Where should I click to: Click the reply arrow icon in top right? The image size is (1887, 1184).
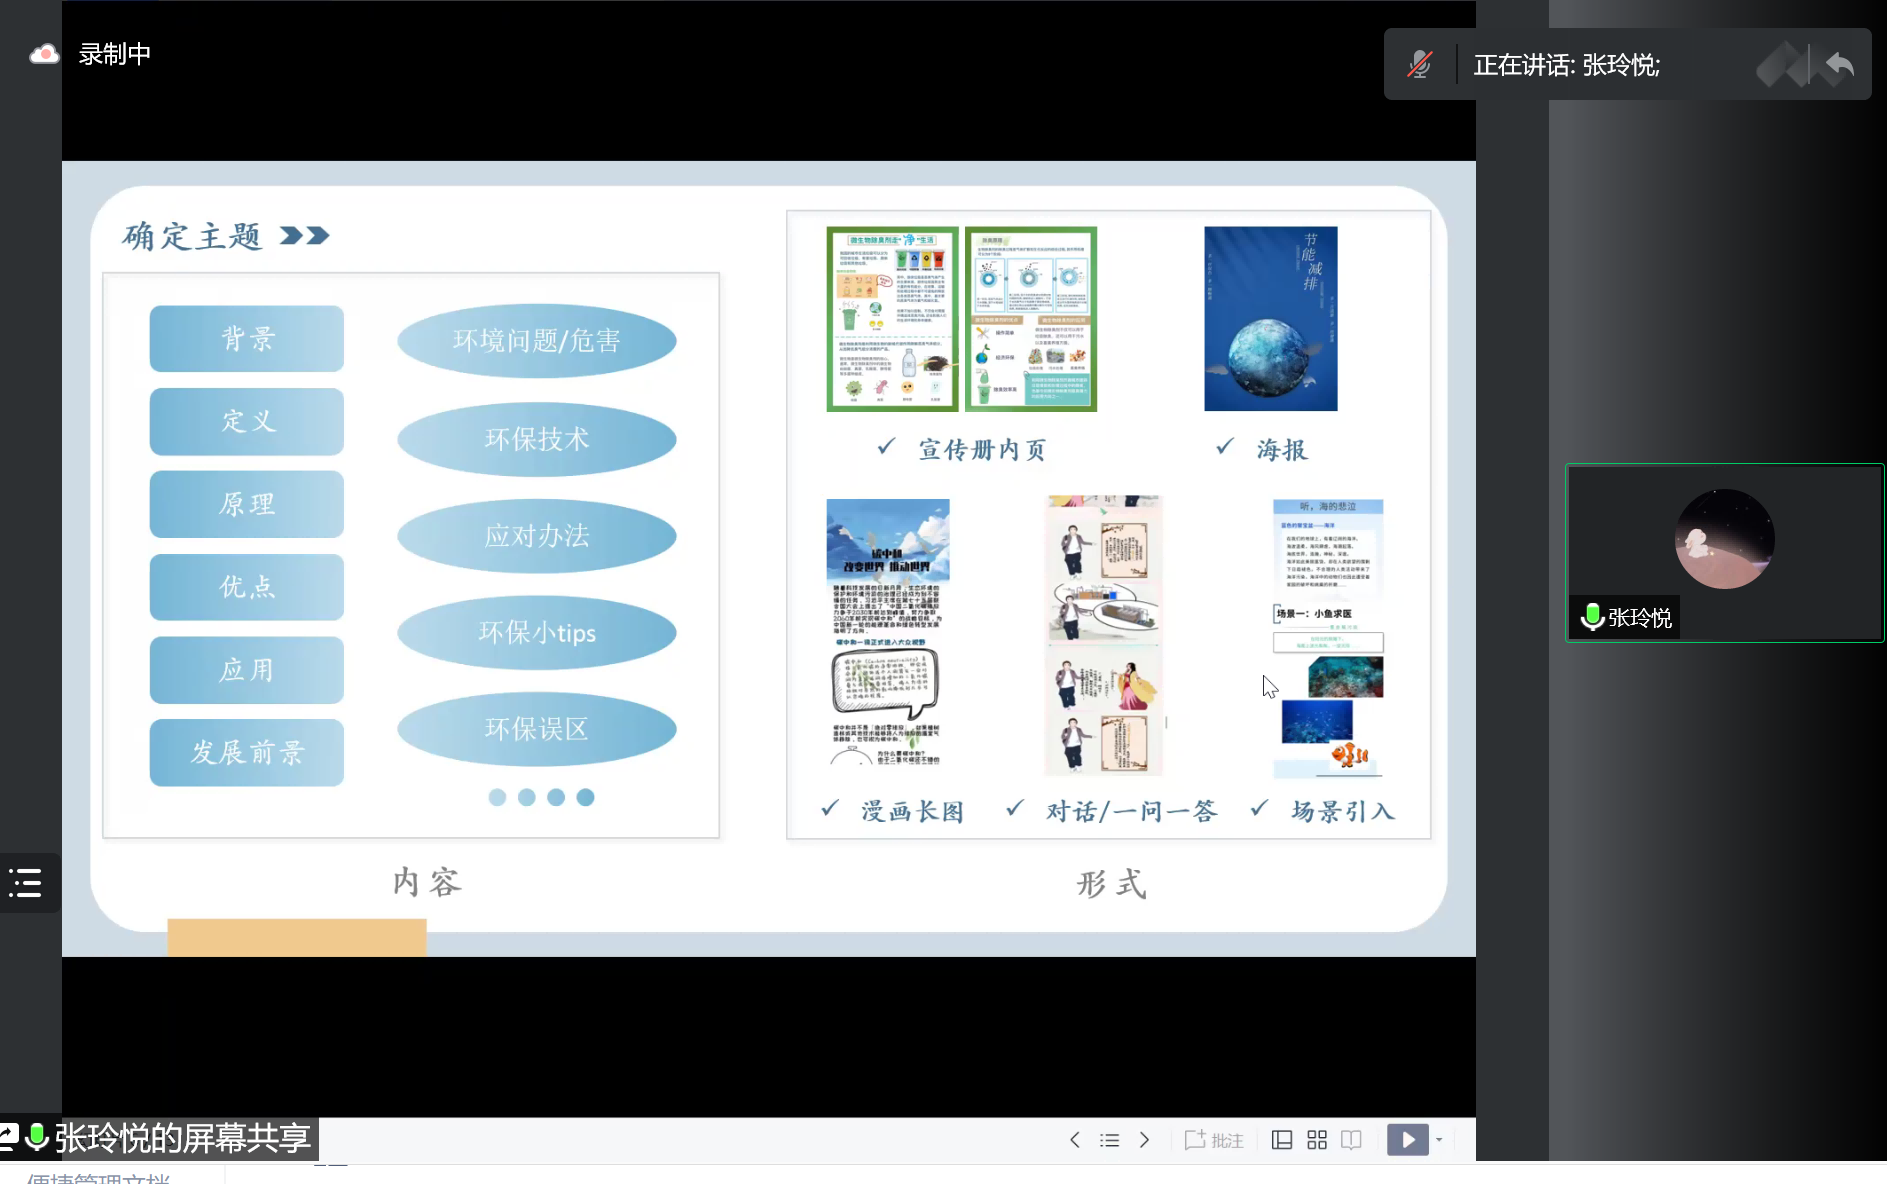1840,64
